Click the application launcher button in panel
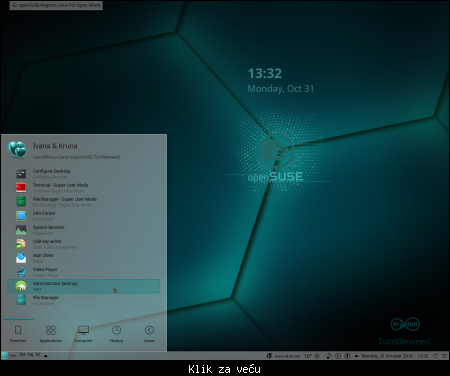Viewport: 450px width, 376px height. click(5, 356)
